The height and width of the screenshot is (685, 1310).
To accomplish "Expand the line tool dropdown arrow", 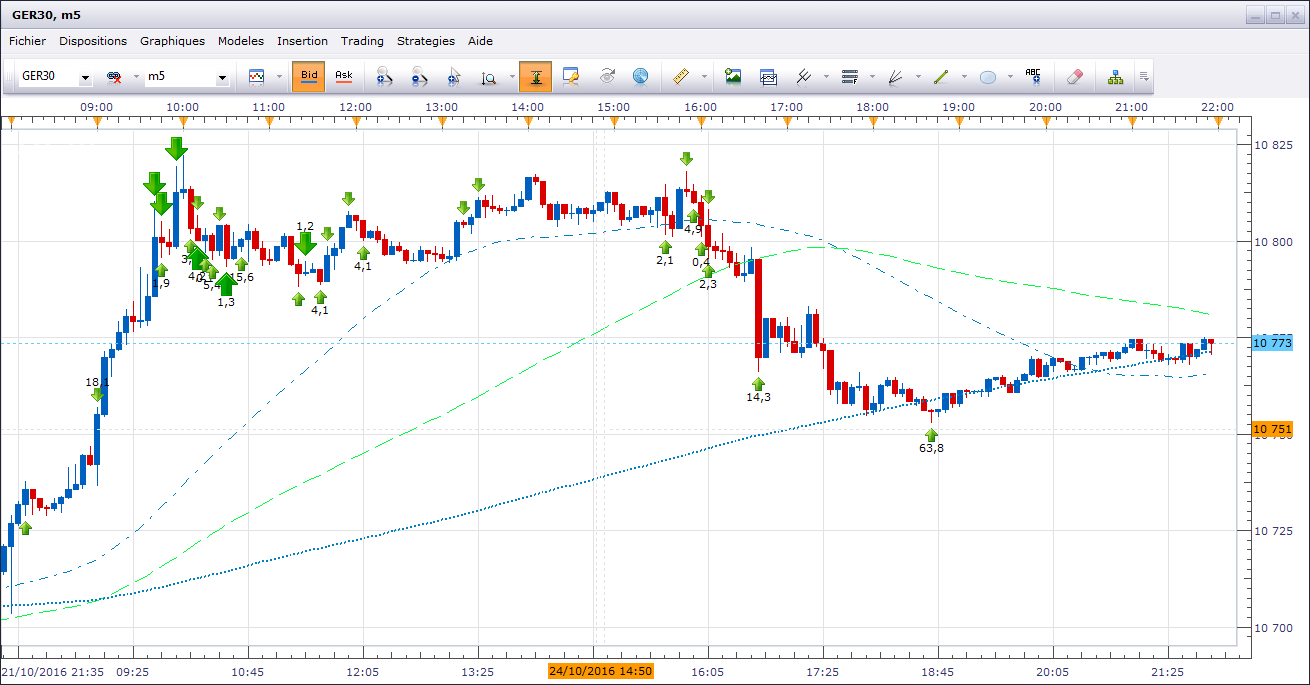I will coord(964,77).
